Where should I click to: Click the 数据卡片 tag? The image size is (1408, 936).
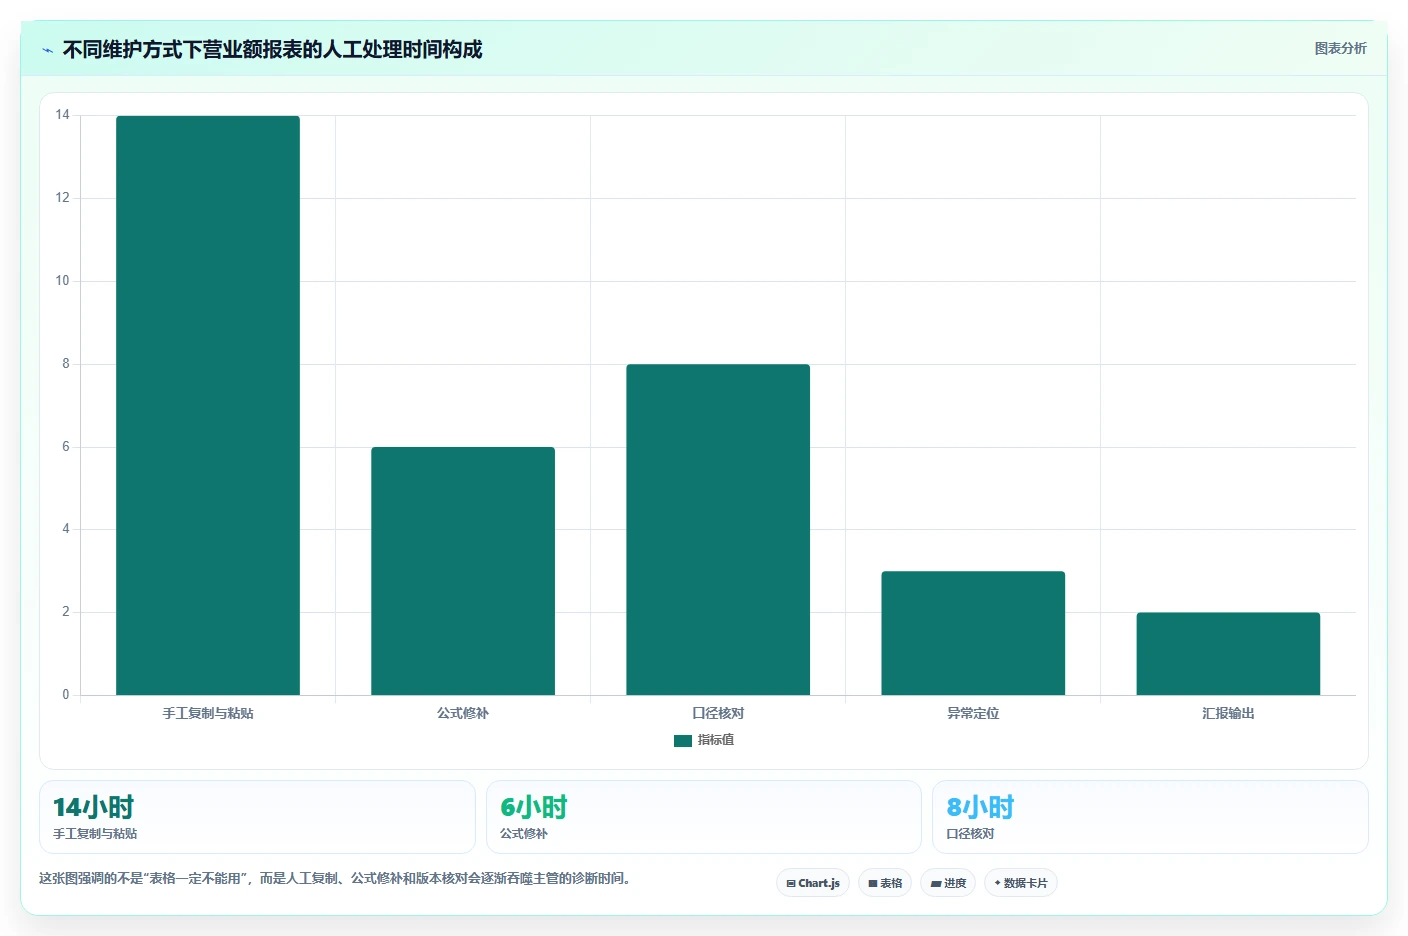pos(1021,883)
